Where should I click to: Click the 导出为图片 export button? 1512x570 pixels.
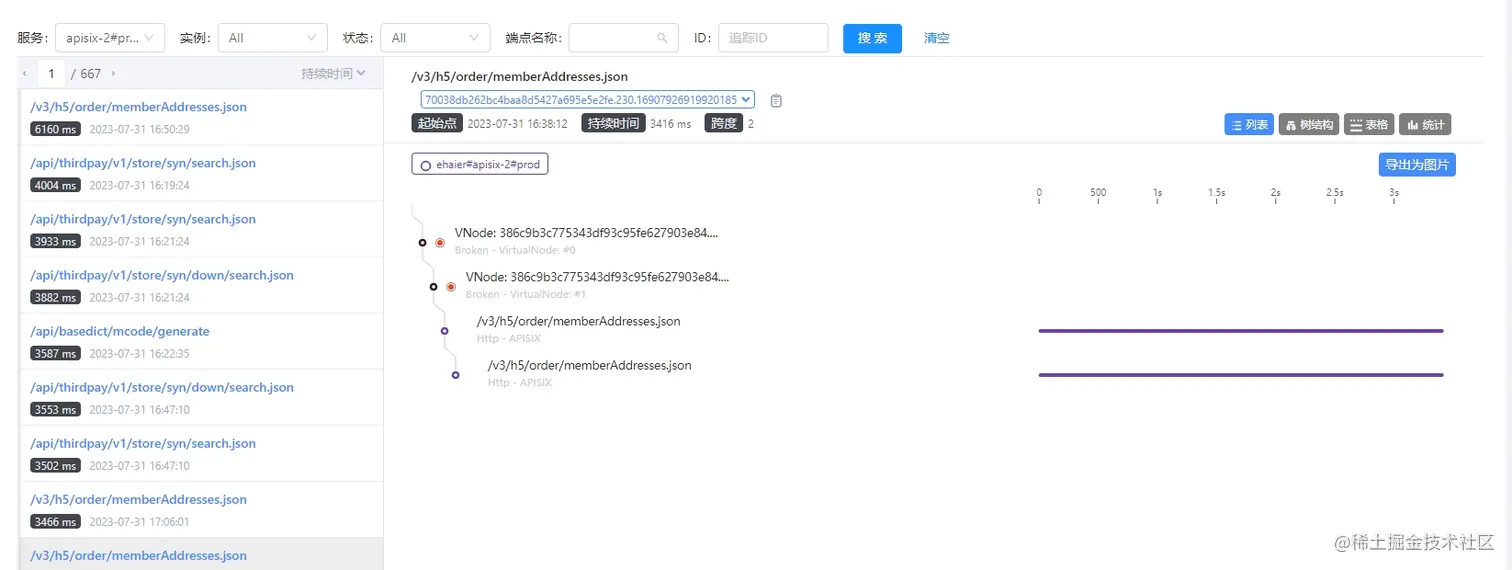[1416, 165]
